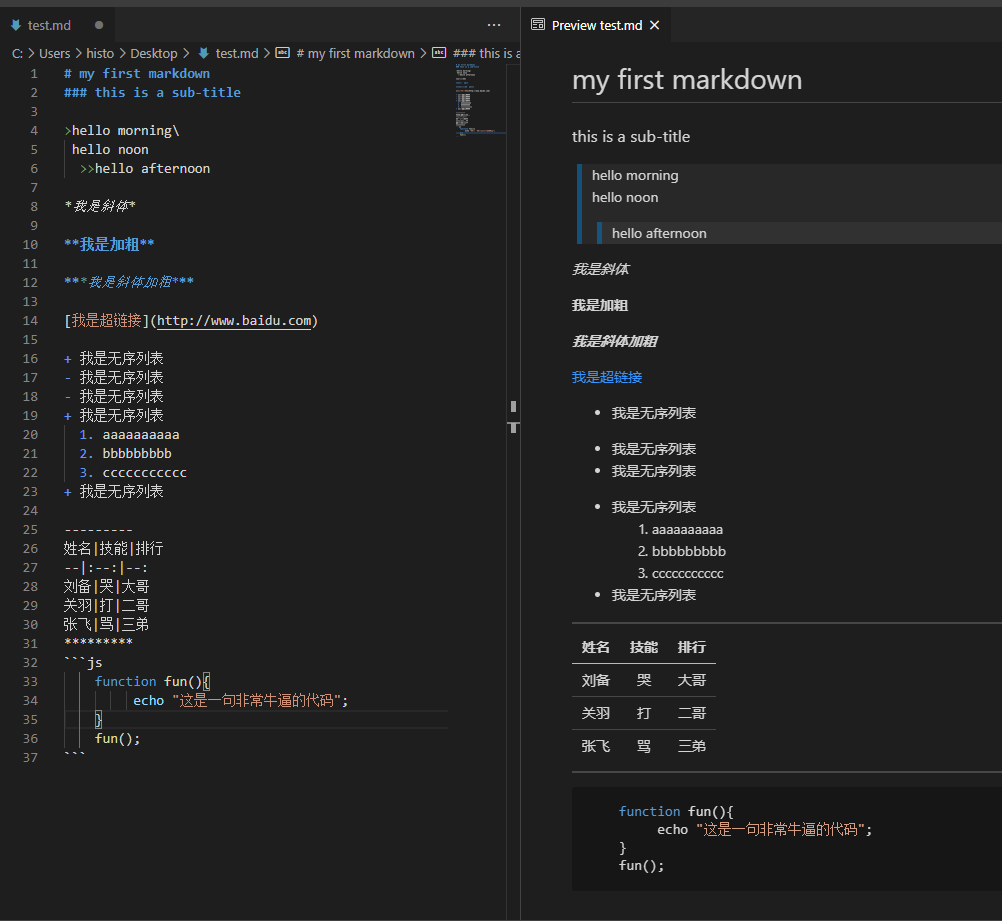This screenshot has height=921, width=1002.
Task: Switch to the Preview test.md tab
Action: 596,25
